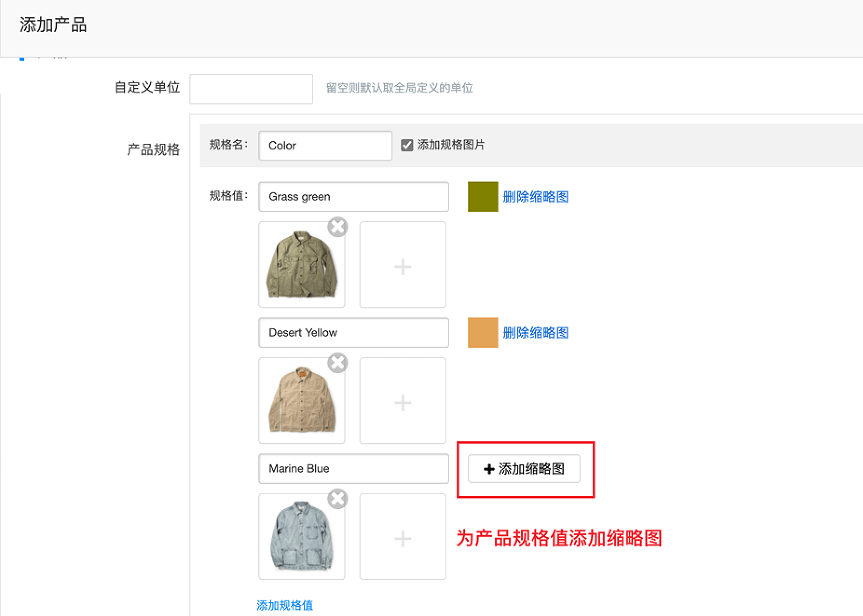This screenshot has height=616, width=863.
Task: Click inside the 自定义单位 input field
Action: [x=250, y=89]
